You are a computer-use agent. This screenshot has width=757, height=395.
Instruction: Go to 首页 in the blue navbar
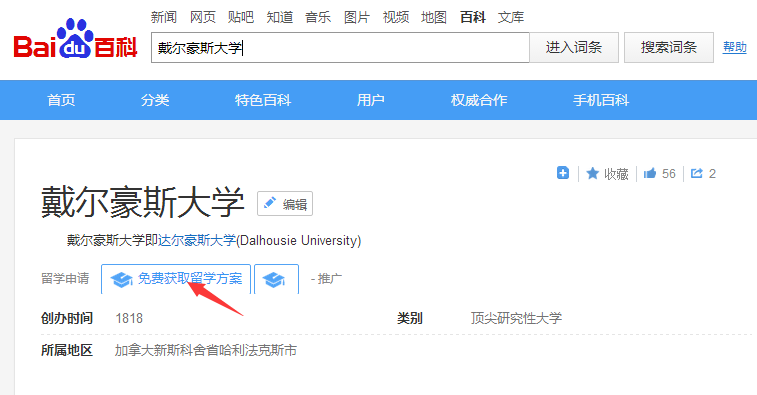pyautogui.click(x=61, y=100)
